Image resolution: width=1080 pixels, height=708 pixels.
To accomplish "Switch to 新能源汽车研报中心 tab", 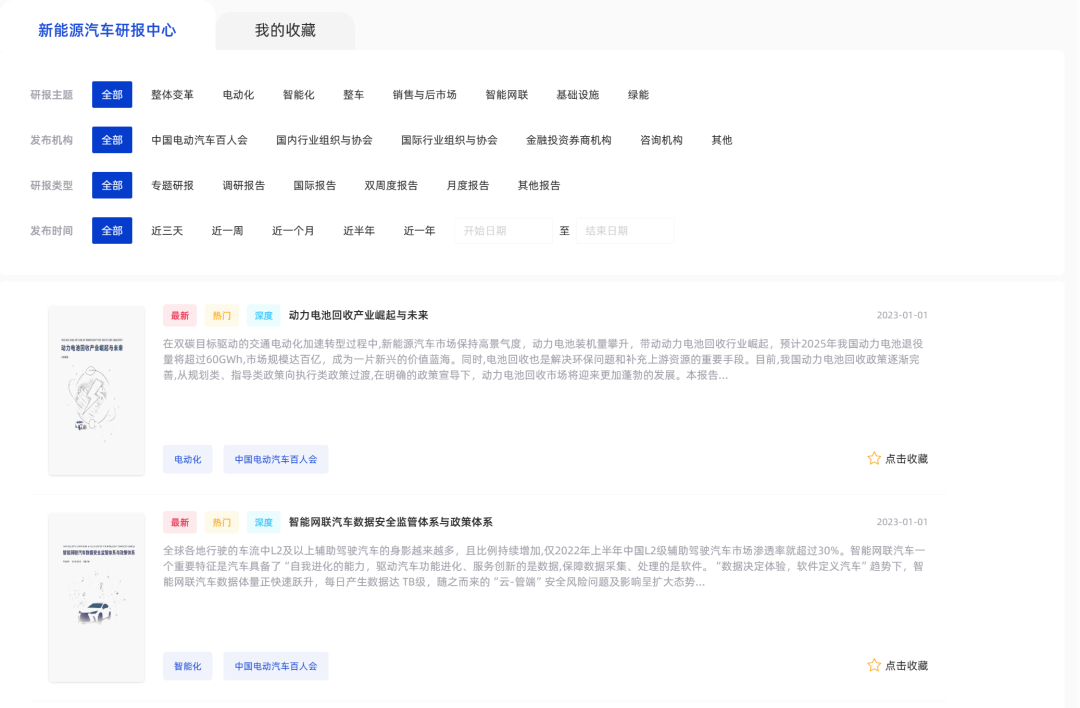I will tap(107, 30).
